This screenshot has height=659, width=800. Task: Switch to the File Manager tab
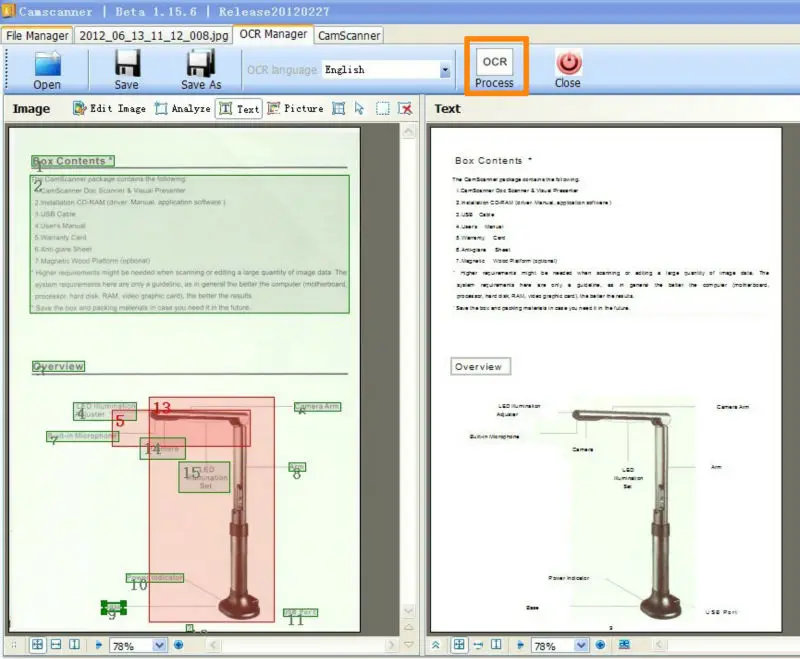(37, 35)
